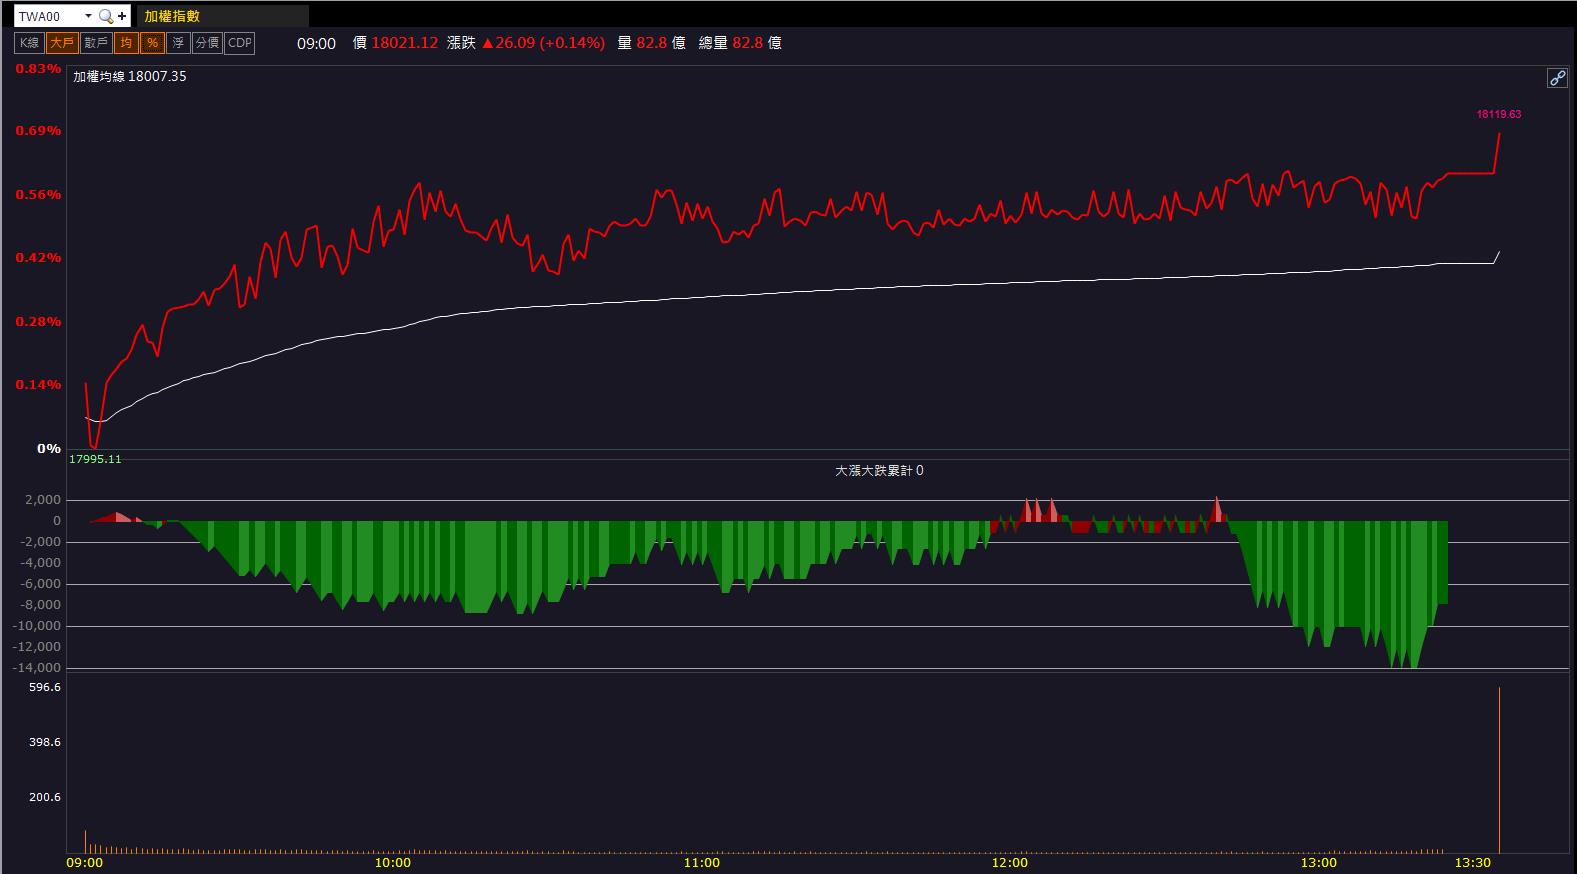This screenshot has height=874, width=1577.
Task: Click the 12:00 time axis marker
Action: (x=1010, y=862)
